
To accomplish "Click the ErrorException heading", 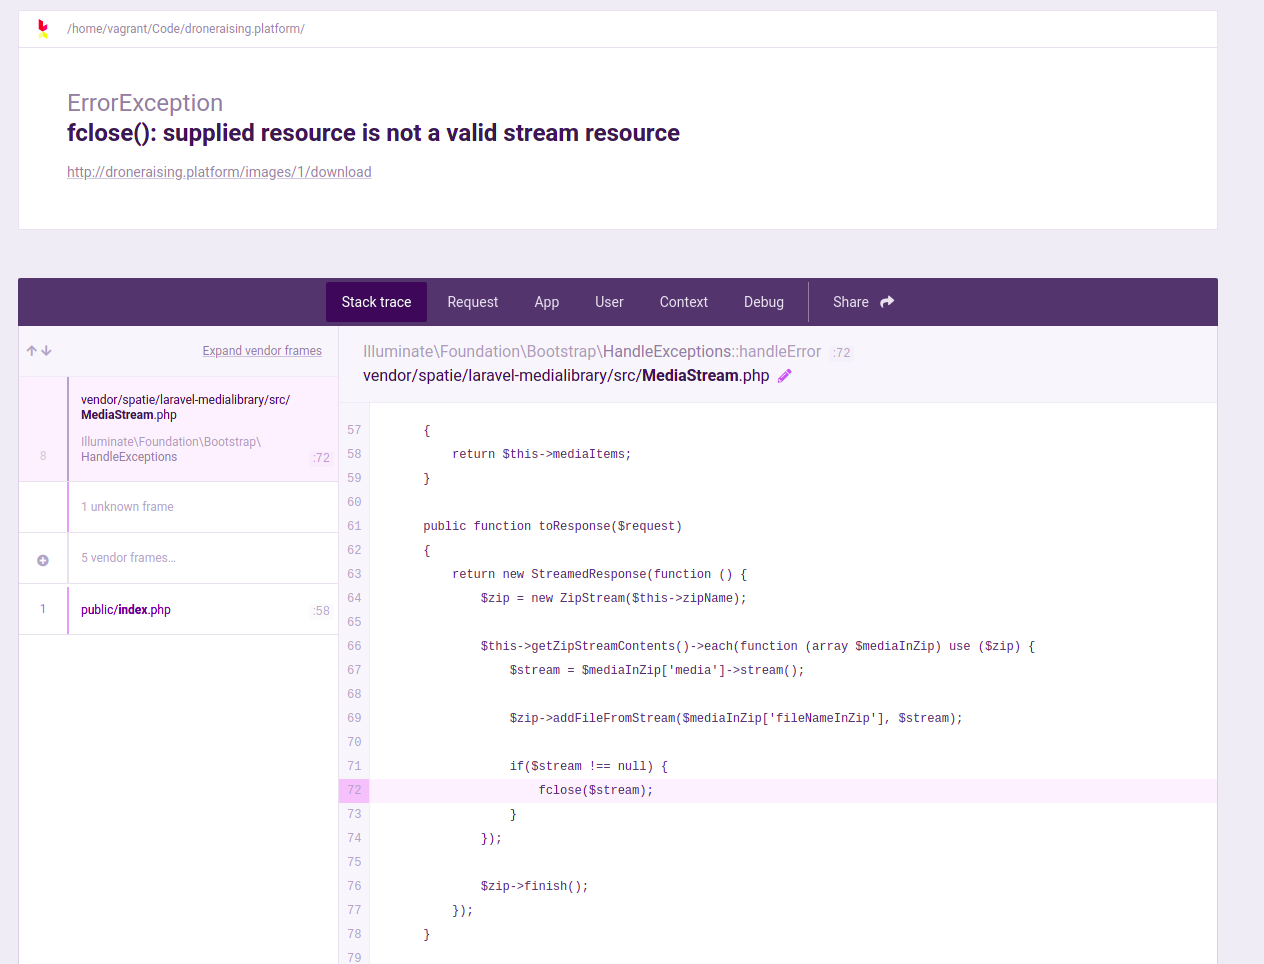I will pos(145,103).
